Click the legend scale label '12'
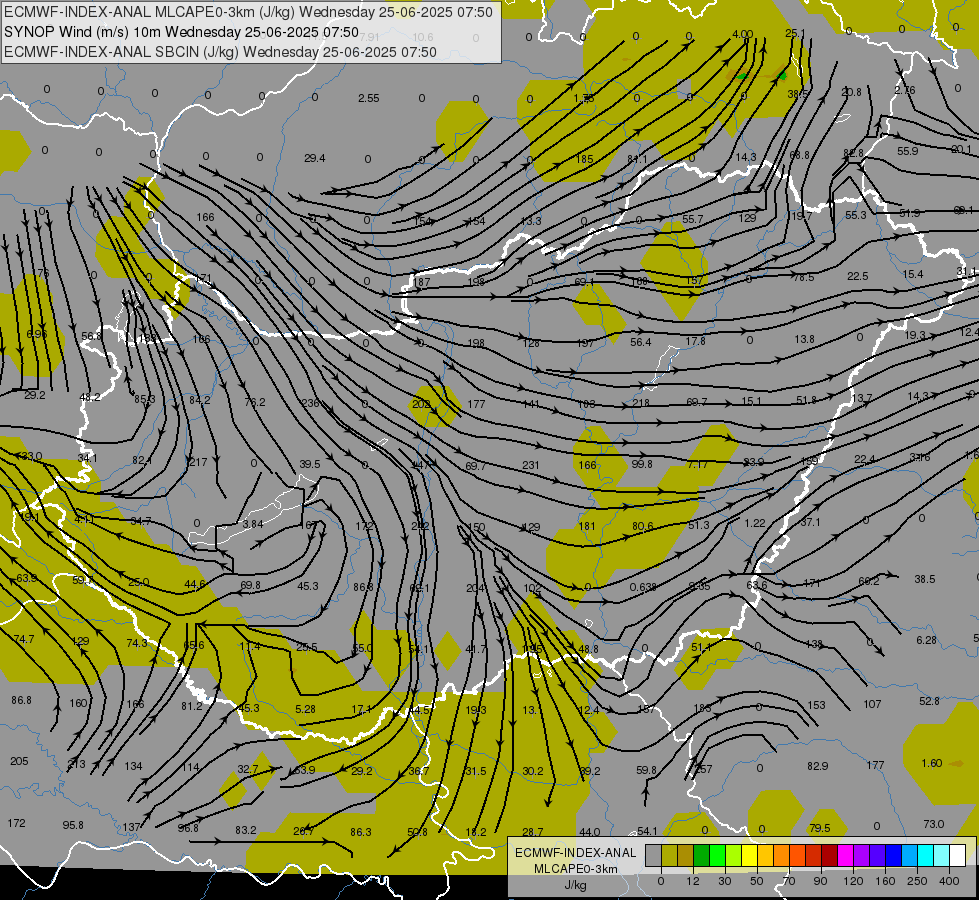Image resolution: width=979 pixels, height=900 pixels. [x=693, y=881]
